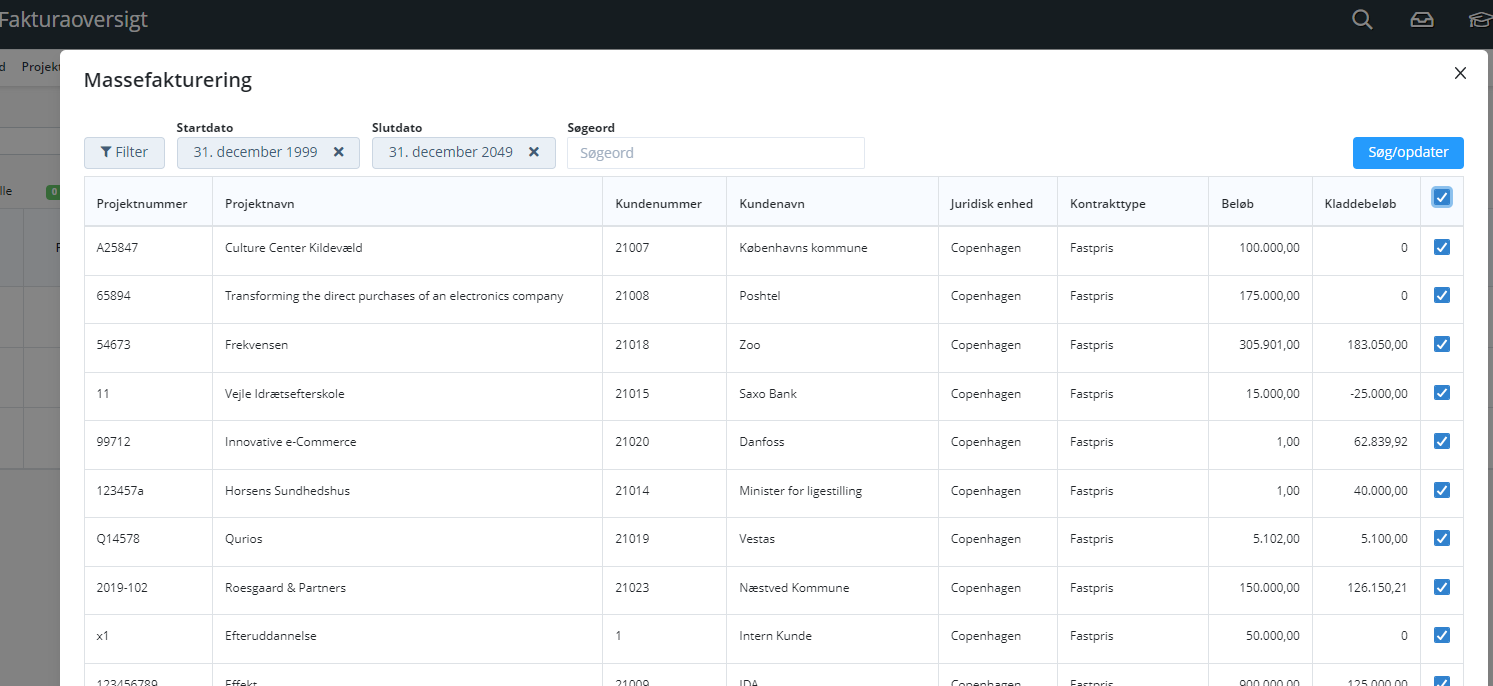
Task: Click the Filter button label
Action: tap(130, 152)
